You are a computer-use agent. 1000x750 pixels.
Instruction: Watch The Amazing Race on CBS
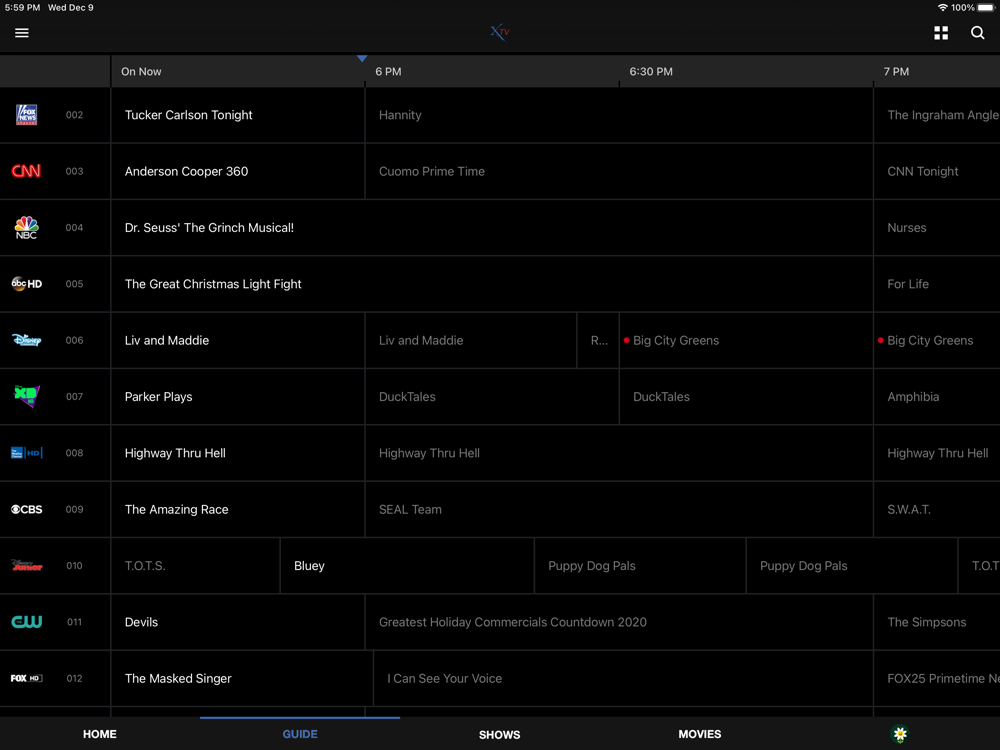click(238, 509)
